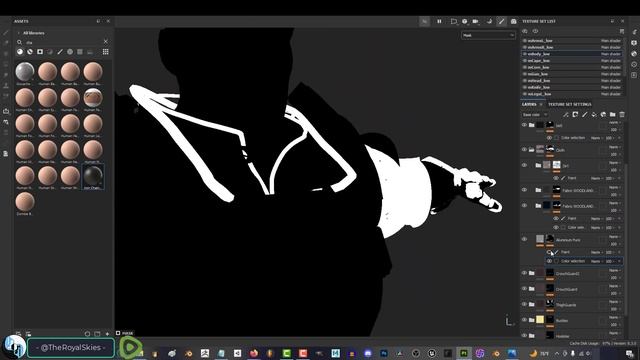Expand the belt folder icon

pyautogui.click(x=531, y=125)
